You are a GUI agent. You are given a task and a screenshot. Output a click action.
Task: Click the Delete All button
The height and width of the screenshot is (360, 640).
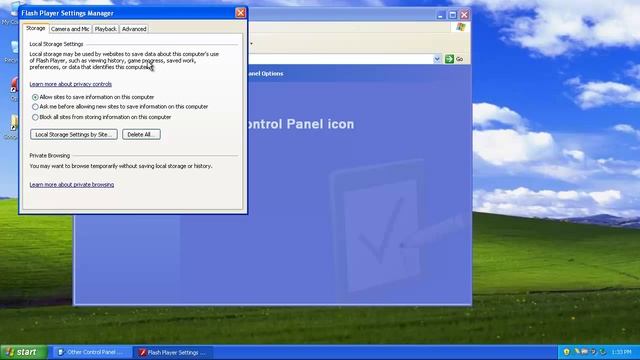[x=141, y=134]
